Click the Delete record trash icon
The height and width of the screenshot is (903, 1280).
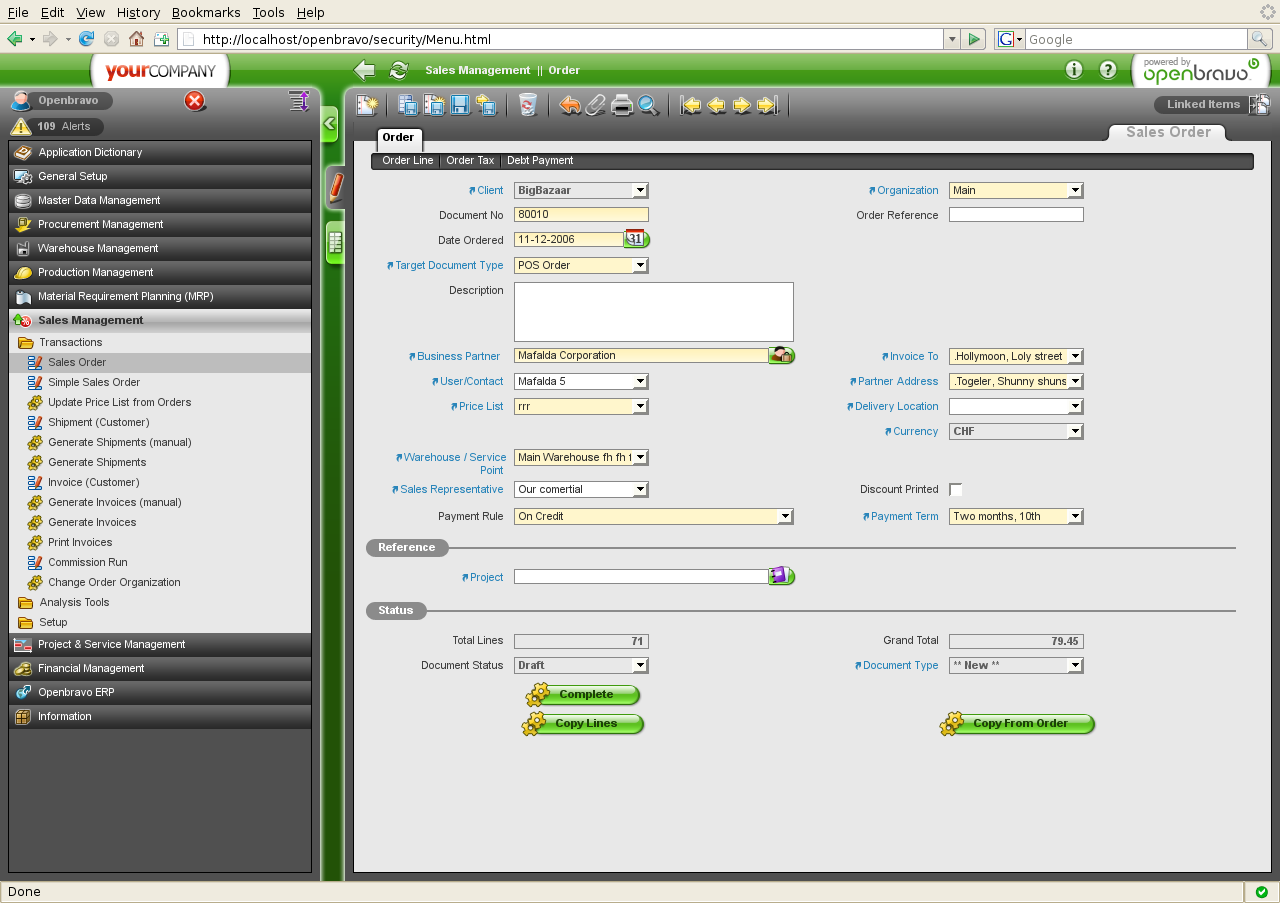[x=528, y=105]
